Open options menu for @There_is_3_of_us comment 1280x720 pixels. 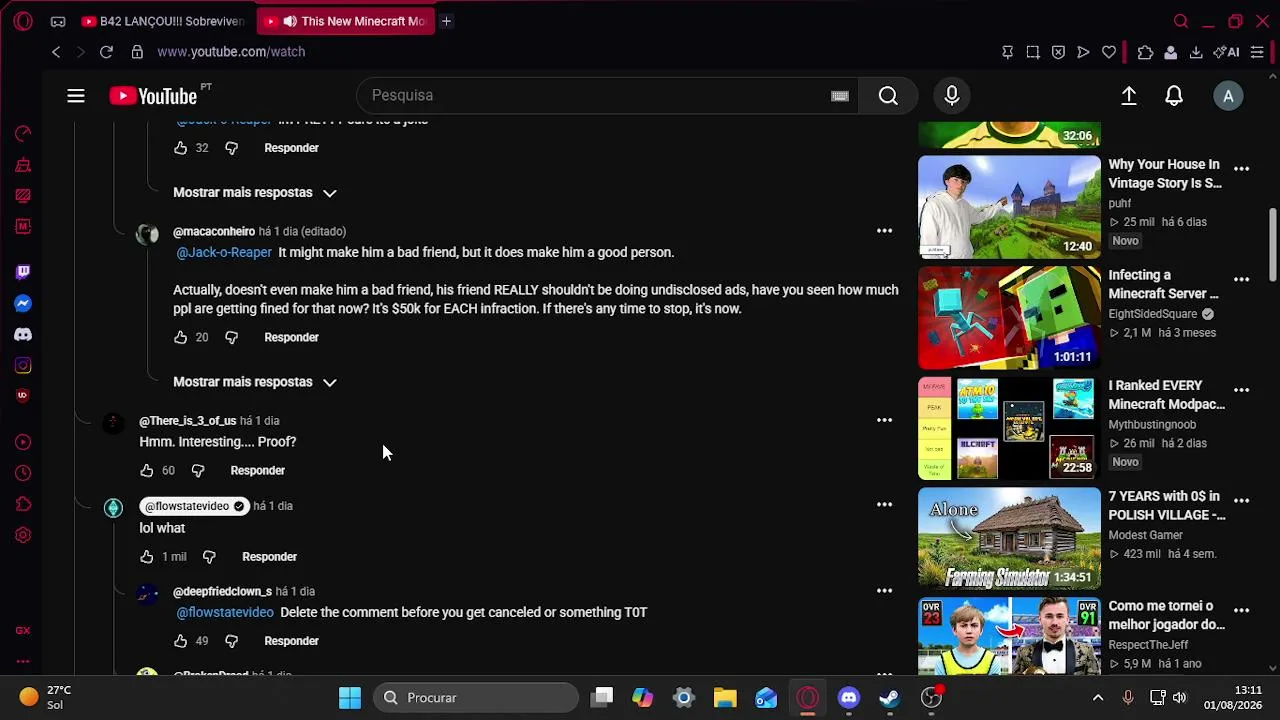click(884, 421)
